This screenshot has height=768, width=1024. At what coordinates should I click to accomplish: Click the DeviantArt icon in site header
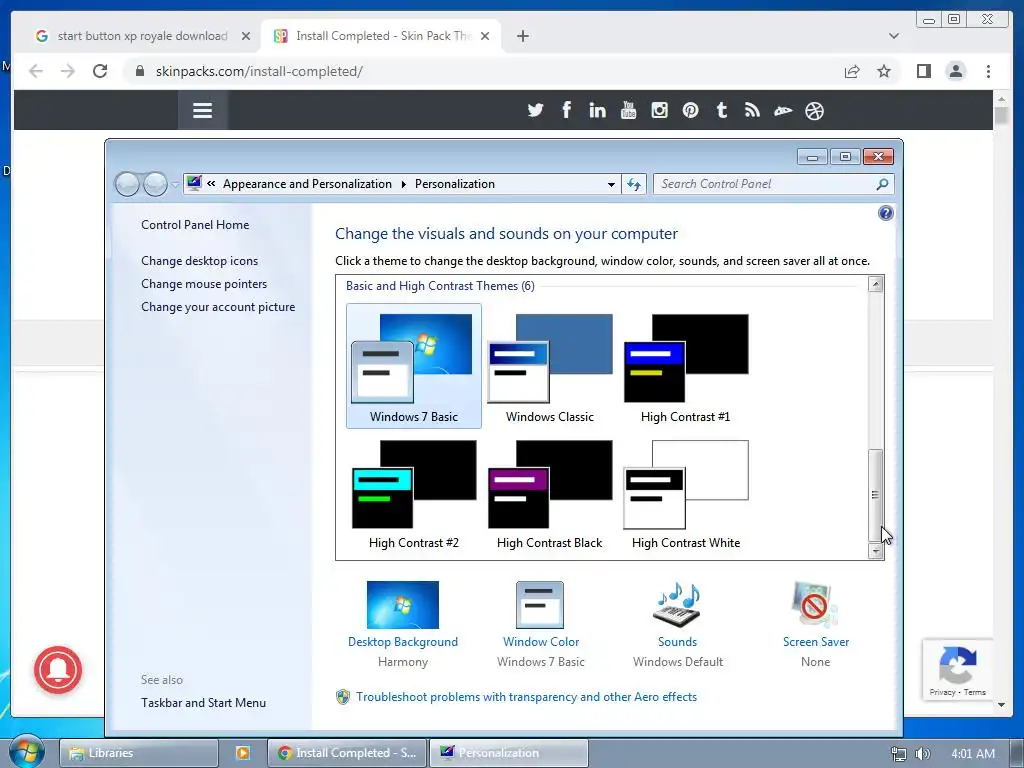(x=783, y=111)
